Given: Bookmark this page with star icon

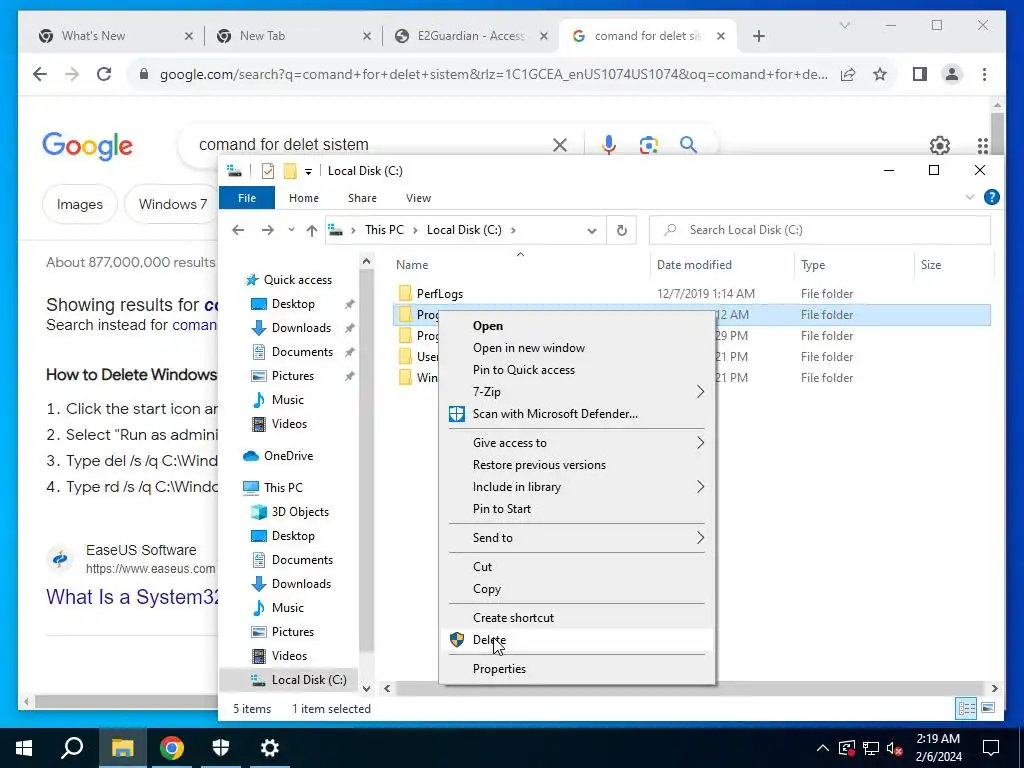Looking at the screenshot, I should click(880, 74).
